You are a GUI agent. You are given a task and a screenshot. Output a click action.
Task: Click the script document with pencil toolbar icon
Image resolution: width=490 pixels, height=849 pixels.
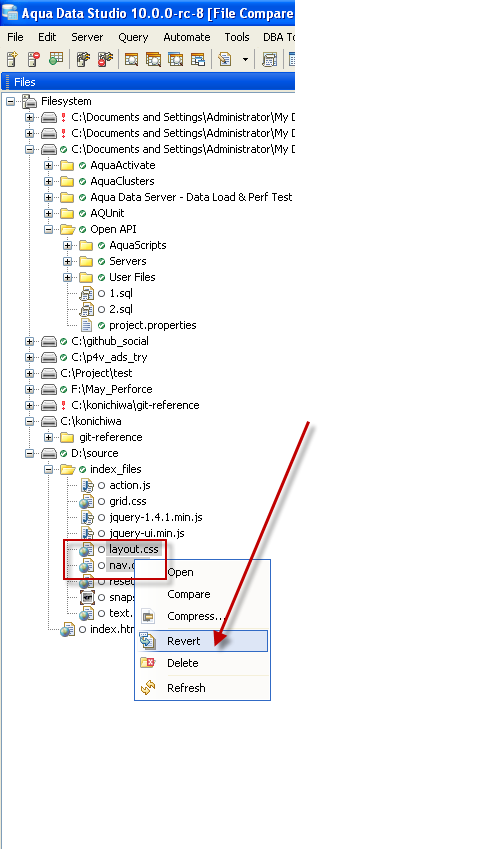(225, 59)
